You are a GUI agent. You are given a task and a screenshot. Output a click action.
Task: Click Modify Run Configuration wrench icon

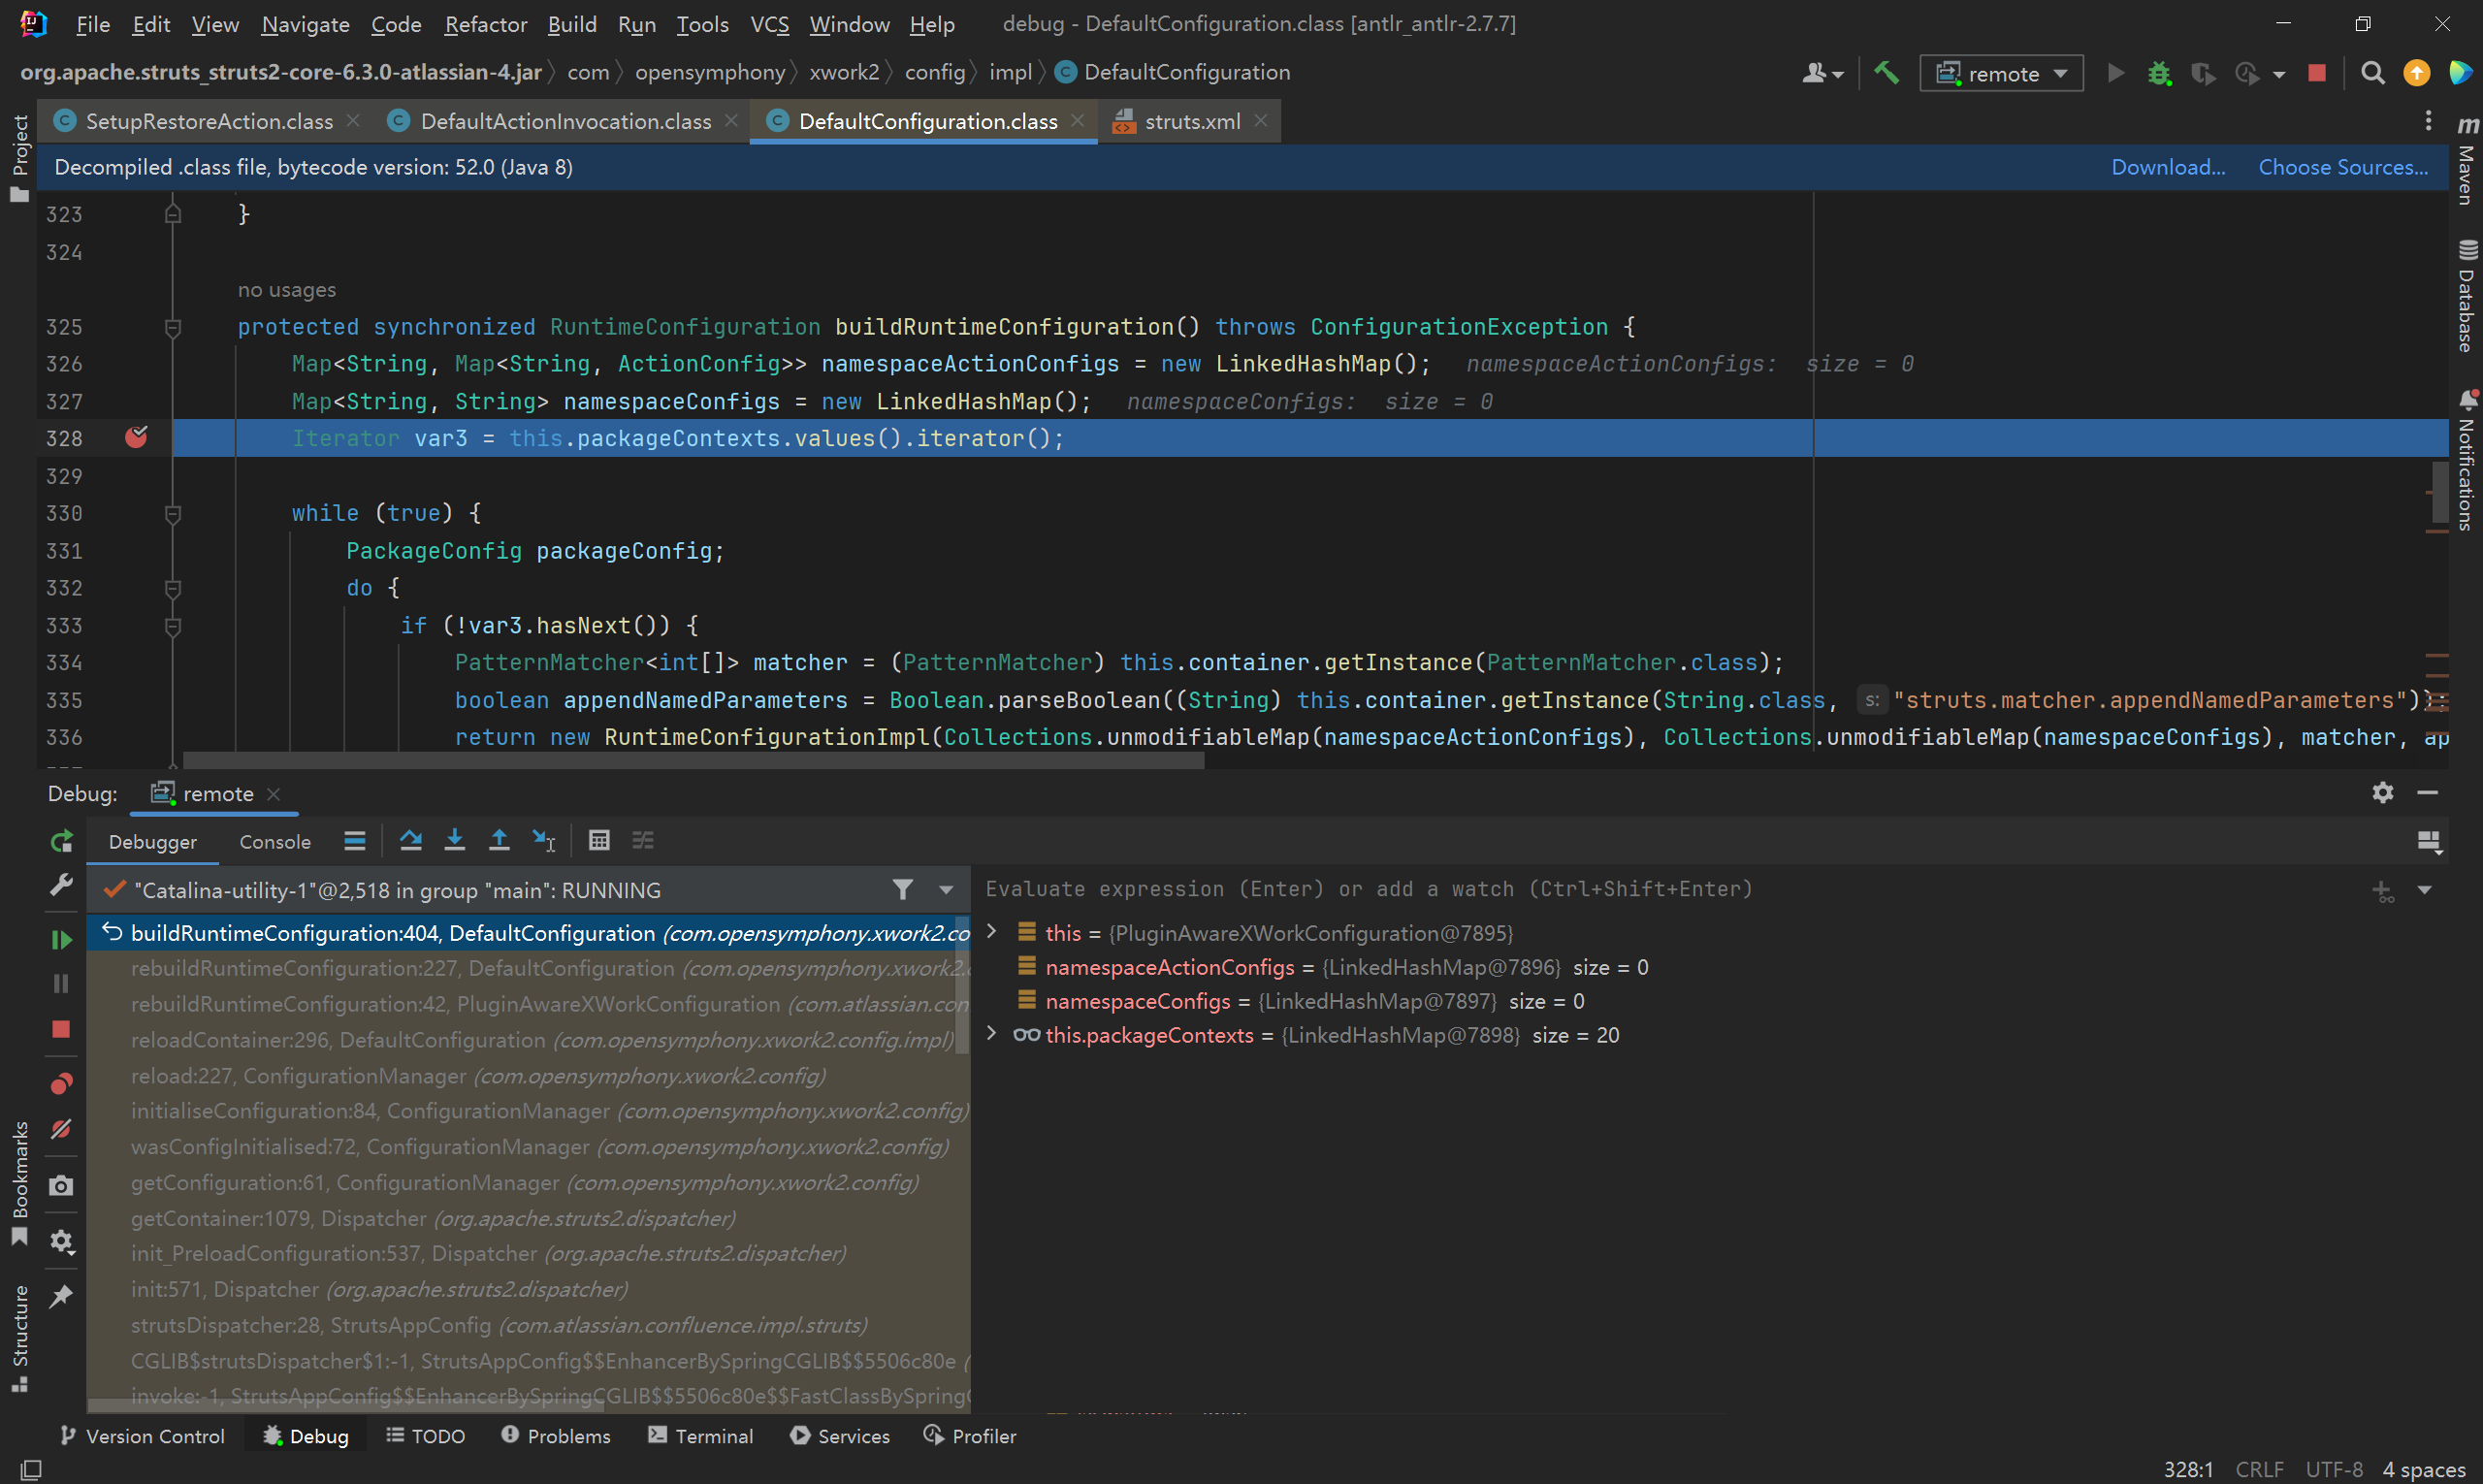61,884
